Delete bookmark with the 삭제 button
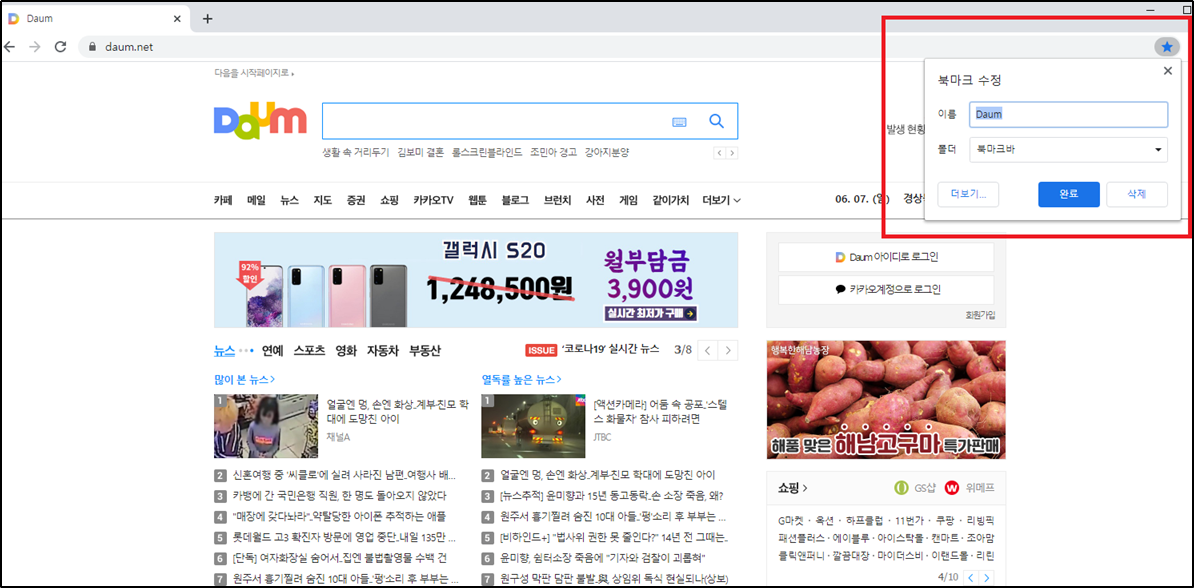The image size is (1194, 588). pyautogui.click(x=1137, y=194)
